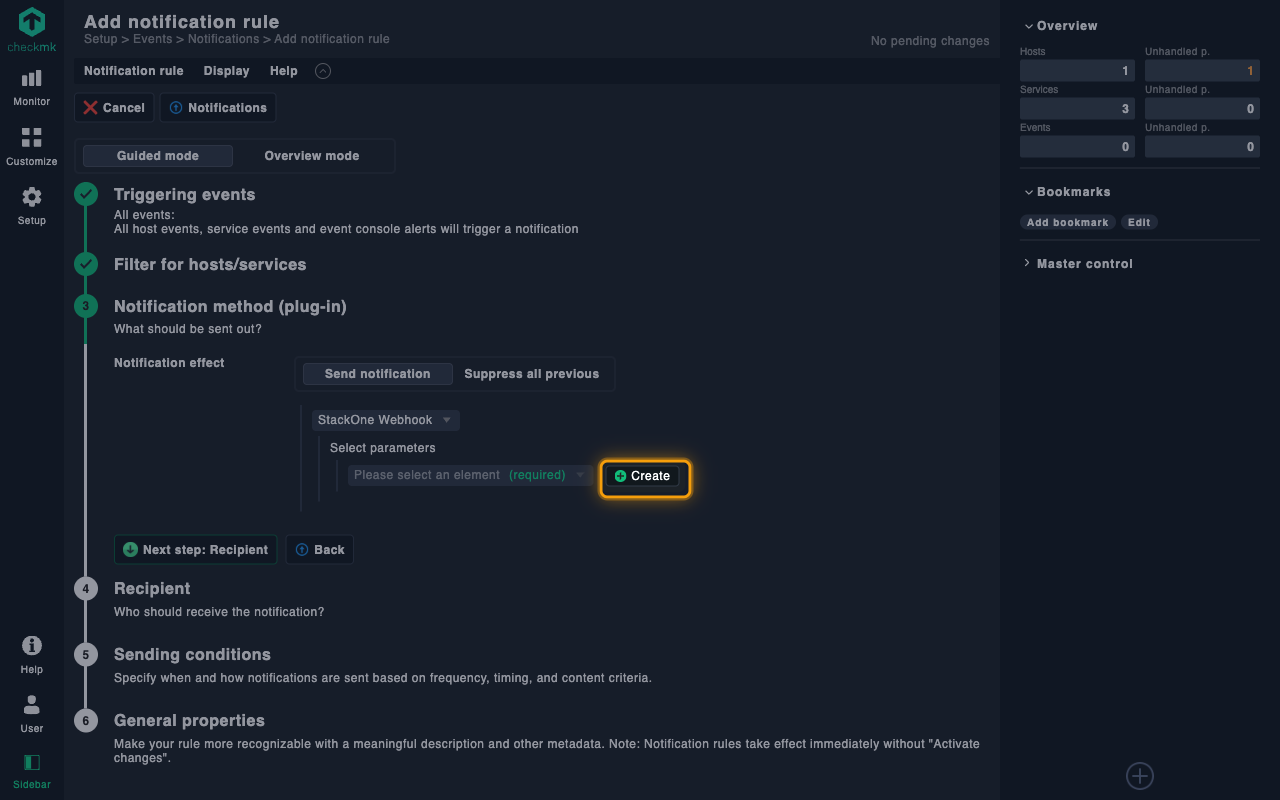Image resolution: width=1280 pixels, height=800 pixels.
Task: Click the Add bookmark button
Action: pyautogui.click(x=1068, y=222)
